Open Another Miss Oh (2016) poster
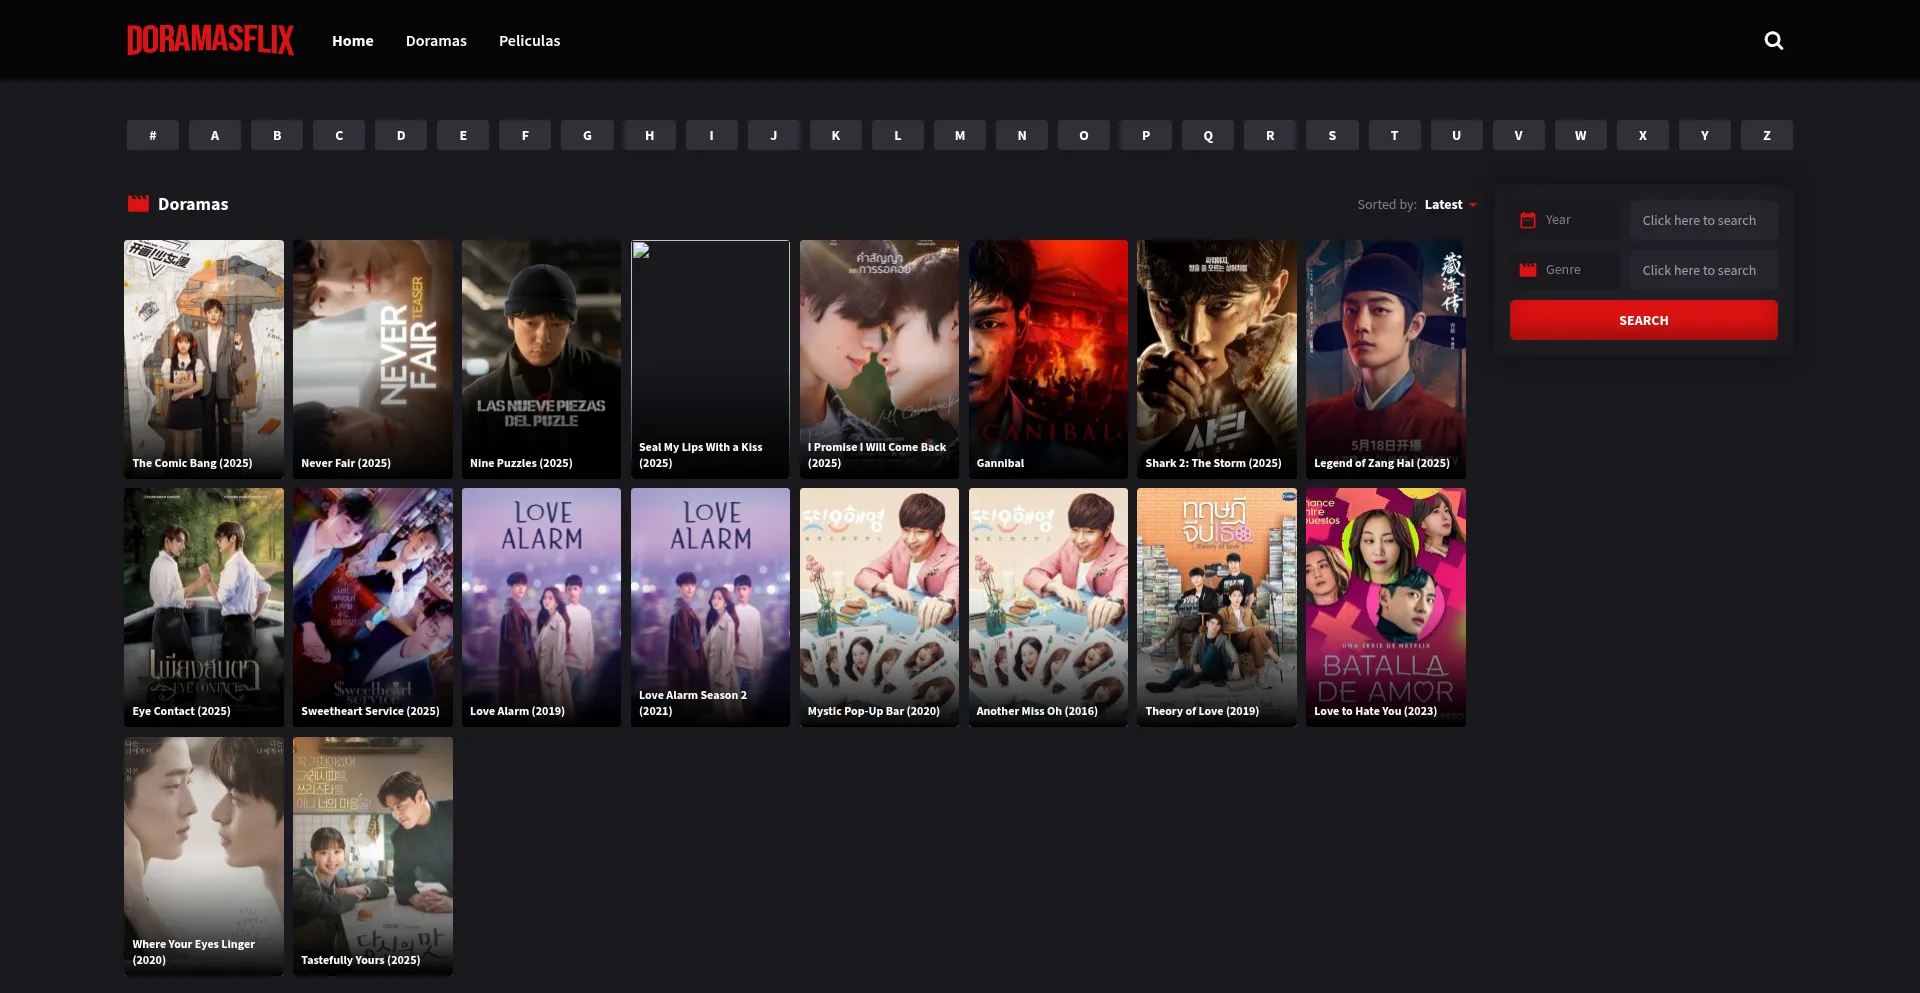Screen dimensions: 1920x993 coord(1048,607)
